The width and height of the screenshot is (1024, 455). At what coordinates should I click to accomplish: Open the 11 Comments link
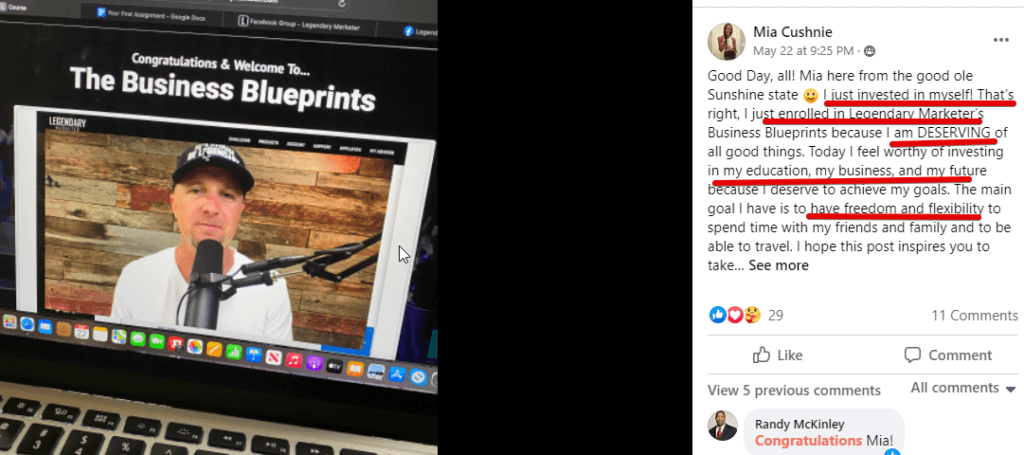(974, 315)
